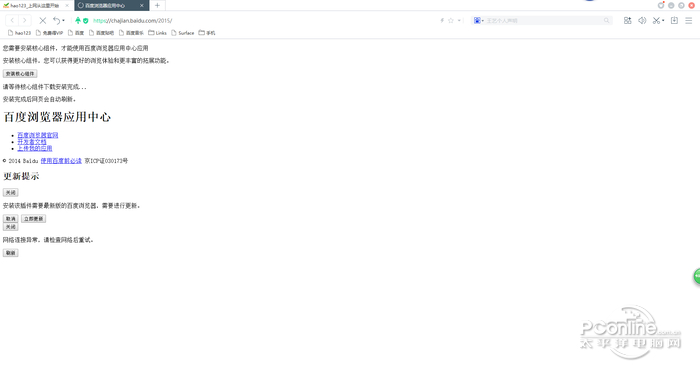Image resolution: width=700 pixels, height=379 pixels.
Task: Go forward using the forward arrow
Action: tap(25, 21)
